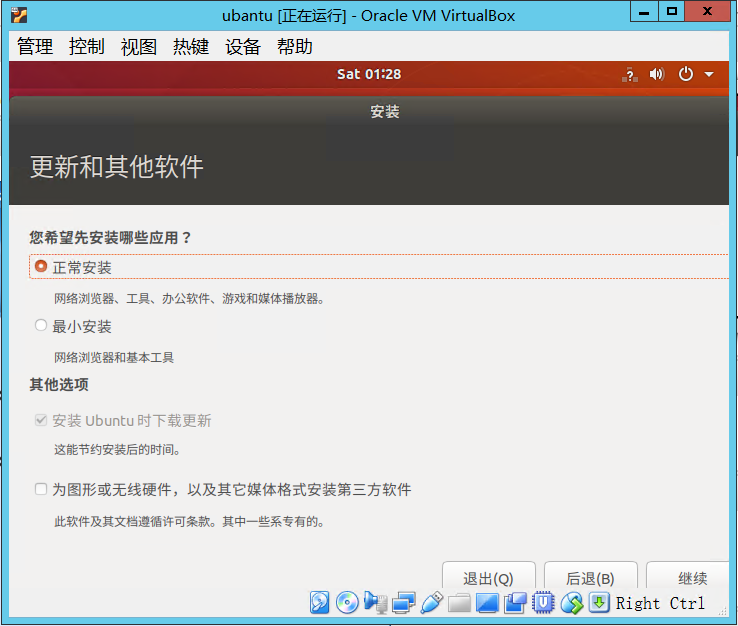Click the USB devices status icon

(x=431, y=602)
